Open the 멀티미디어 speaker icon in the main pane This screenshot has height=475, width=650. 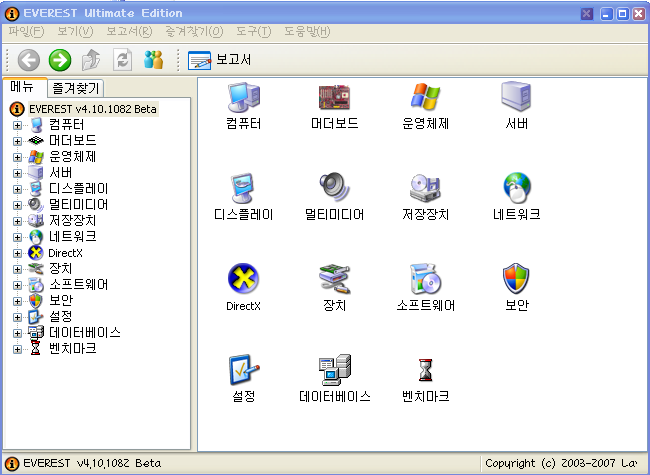[x=334, y=187]
